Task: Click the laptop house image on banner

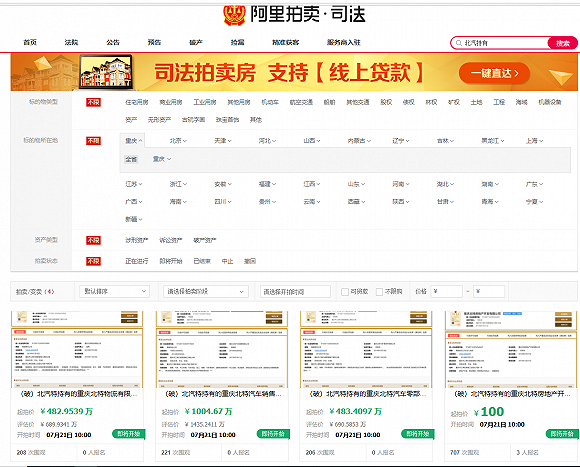Action: 106,72
